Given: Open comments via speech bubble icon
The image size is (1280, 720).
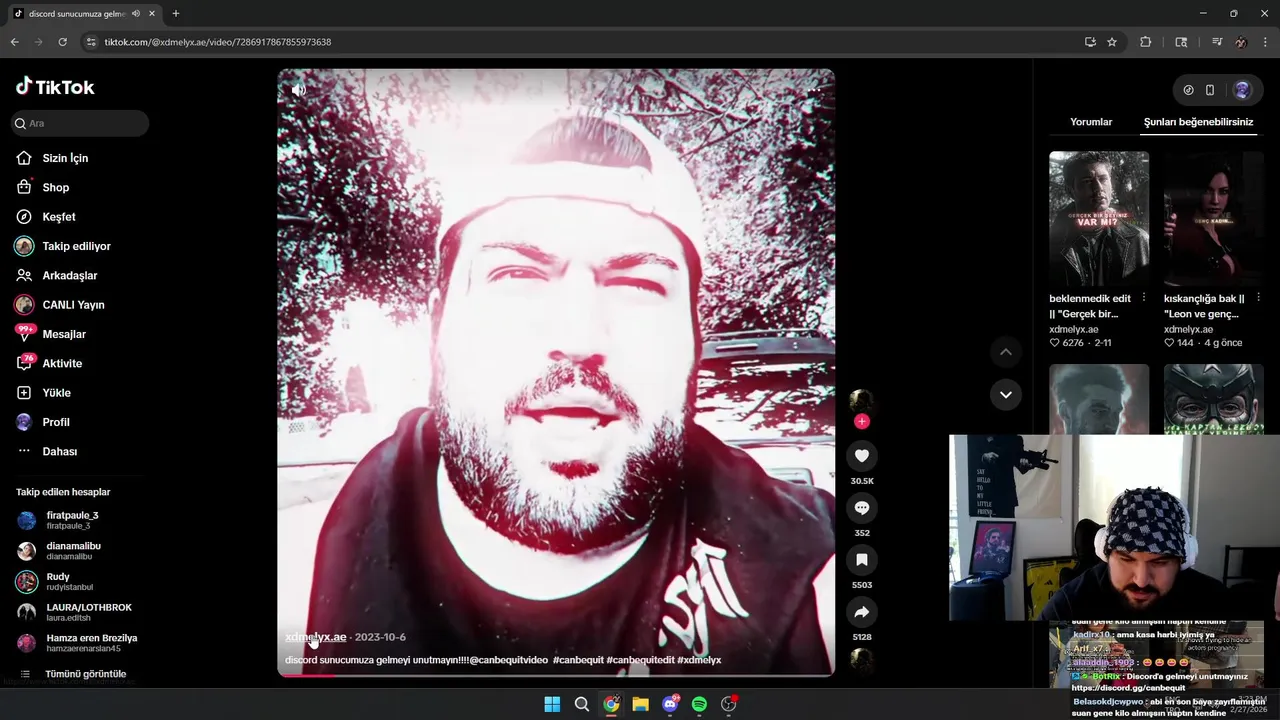Looking at the screenshot, I should [862, 508].
